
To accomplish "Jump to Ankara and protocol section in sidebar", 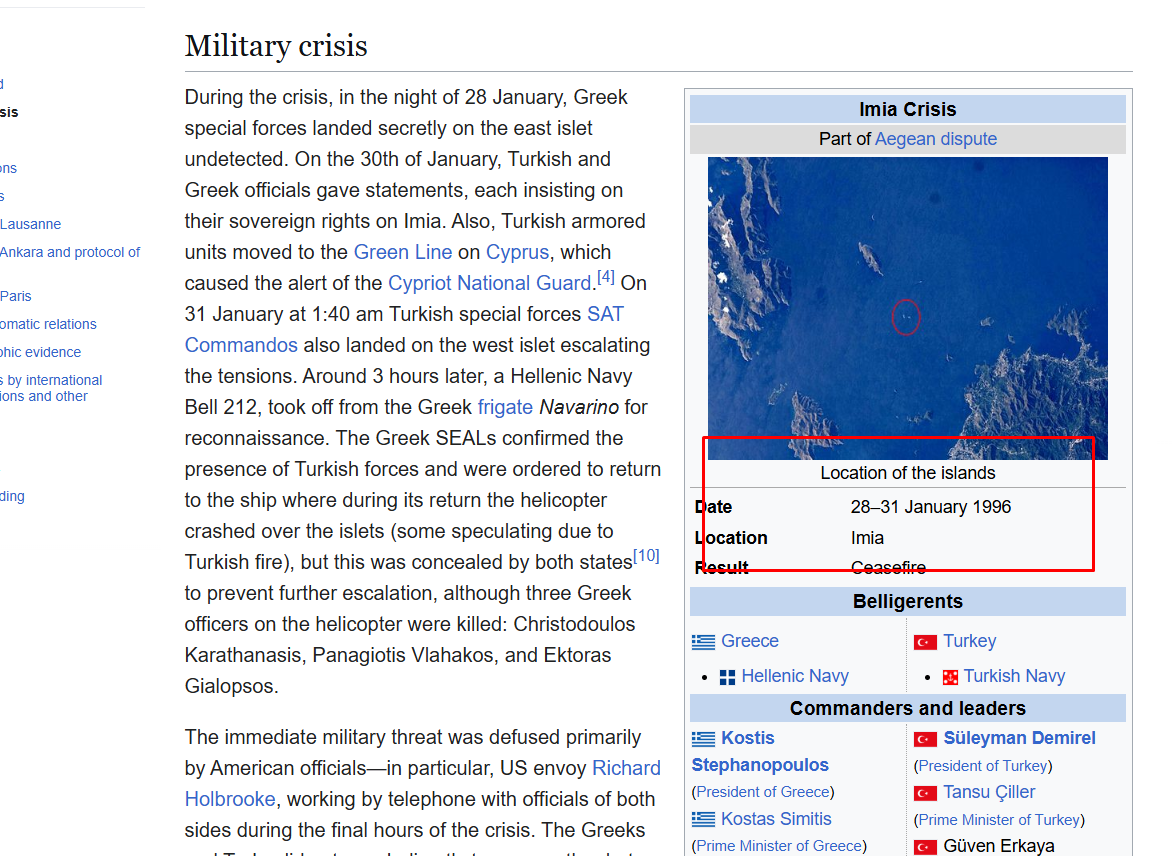I will click(x=70, y=252).
